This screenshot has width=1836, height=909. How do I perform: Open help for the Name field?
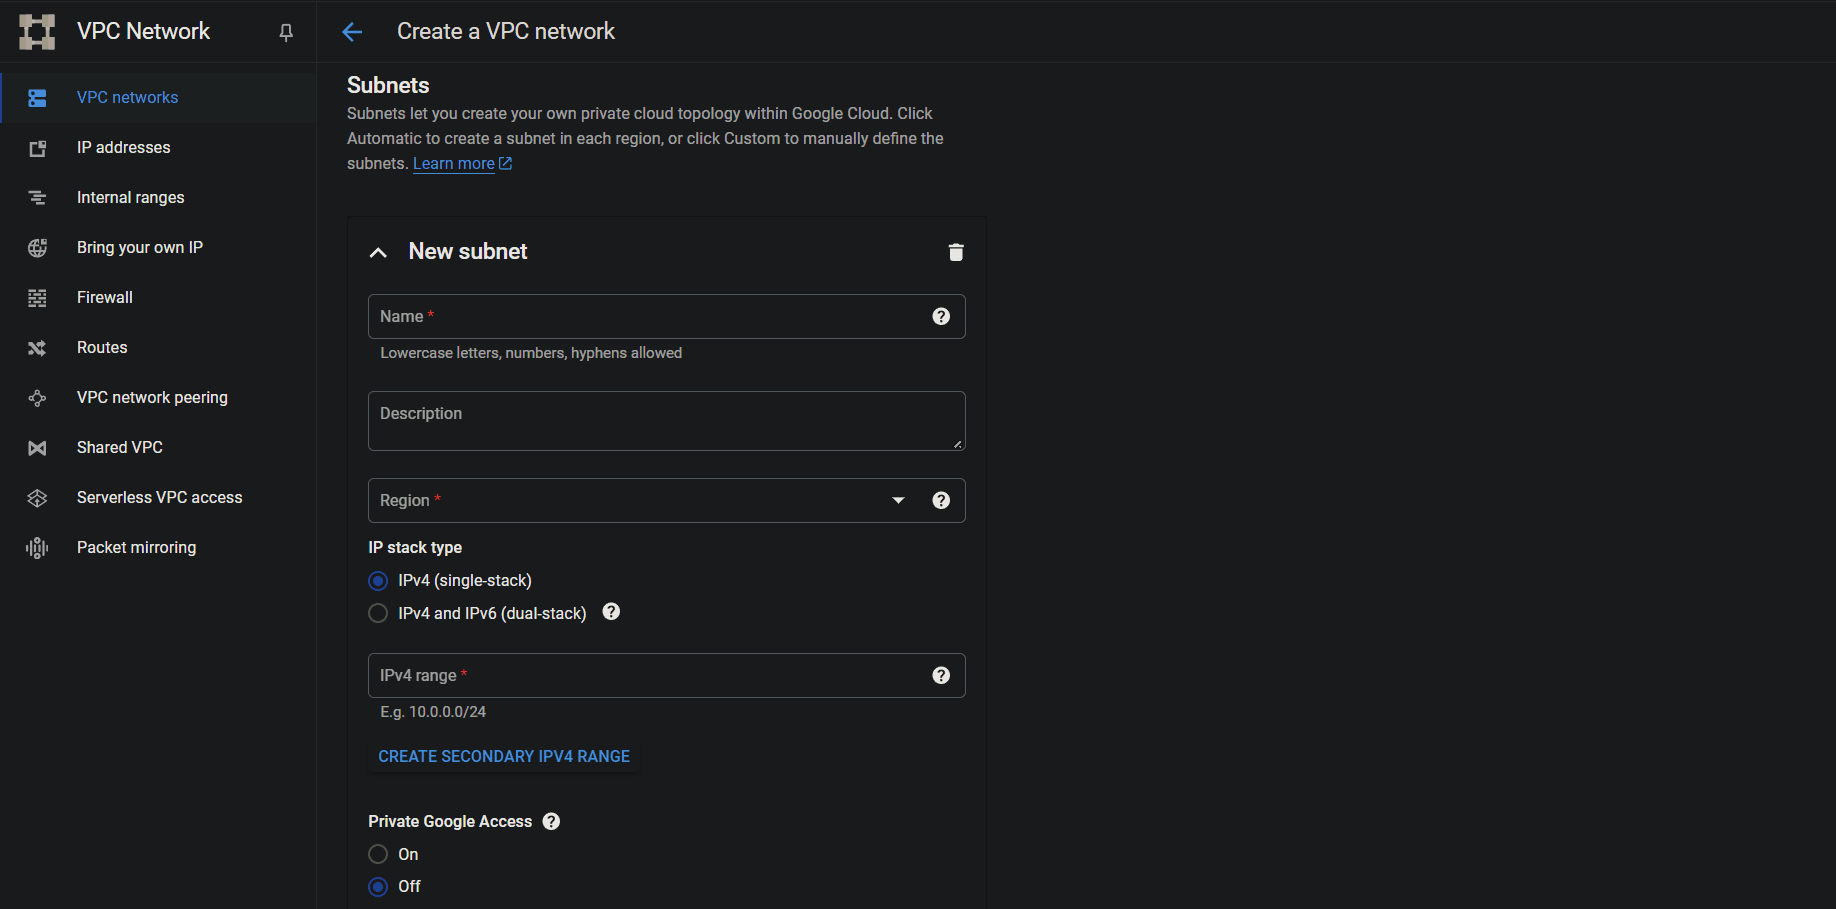941,316
